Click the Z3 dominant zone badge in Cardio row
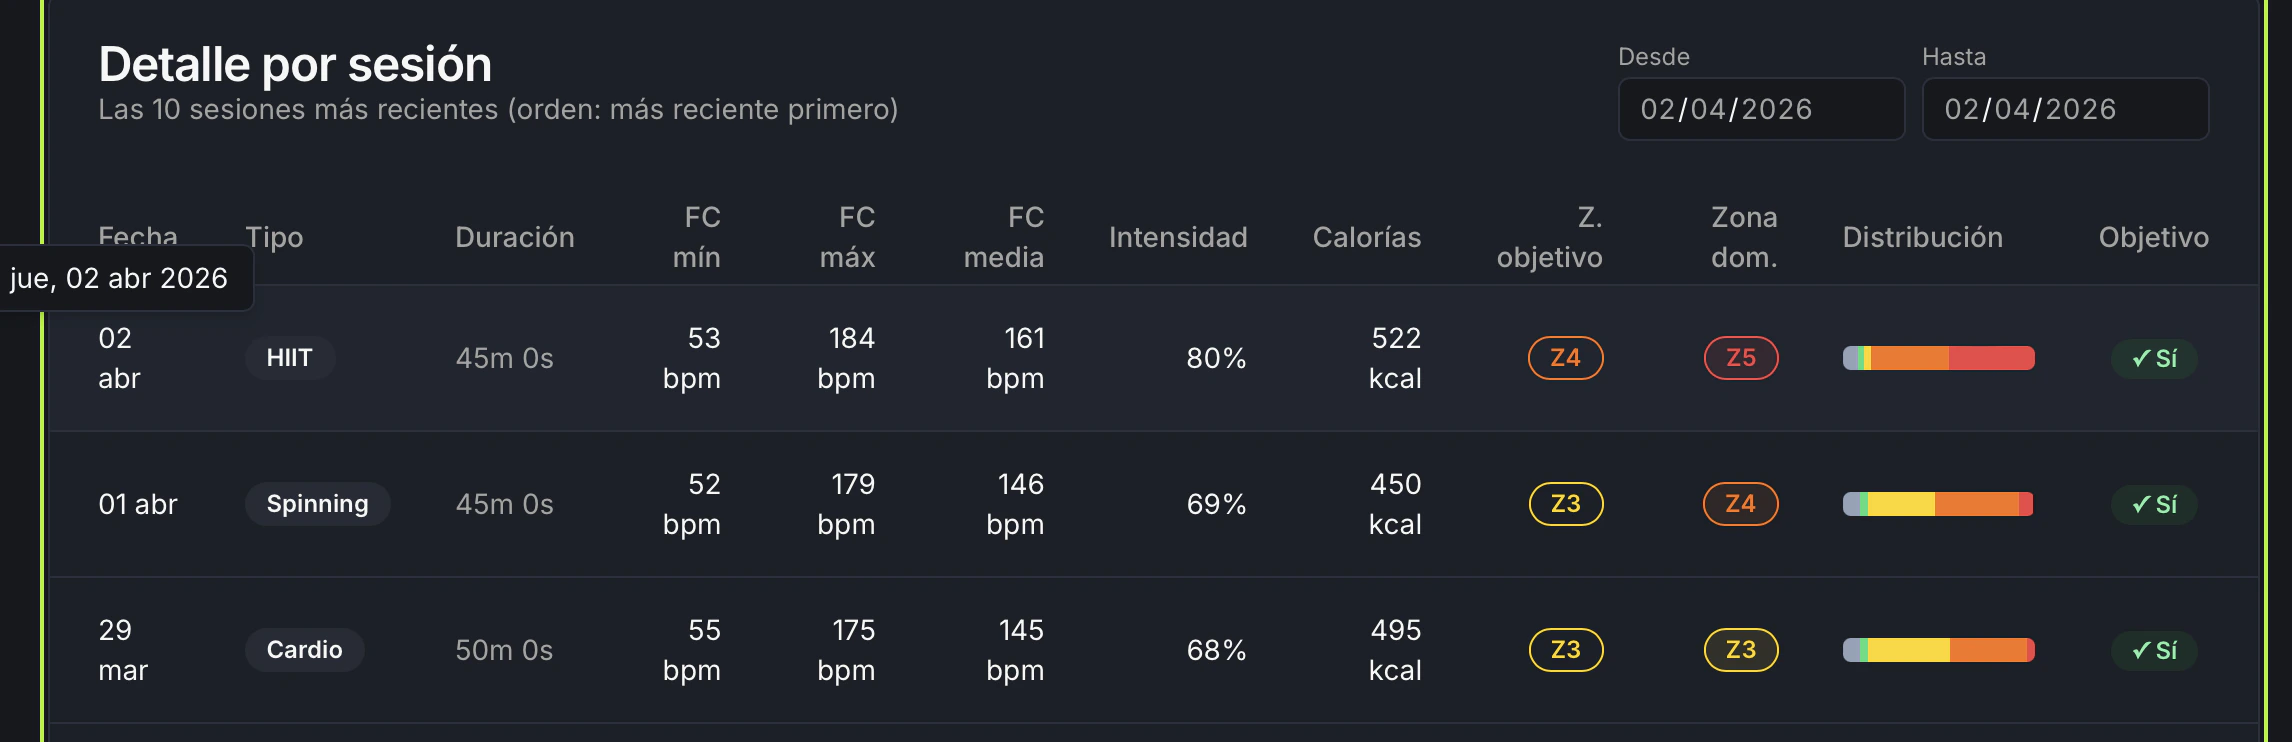The width and height of the screenshot is (2292, 742). [1741, 650]
